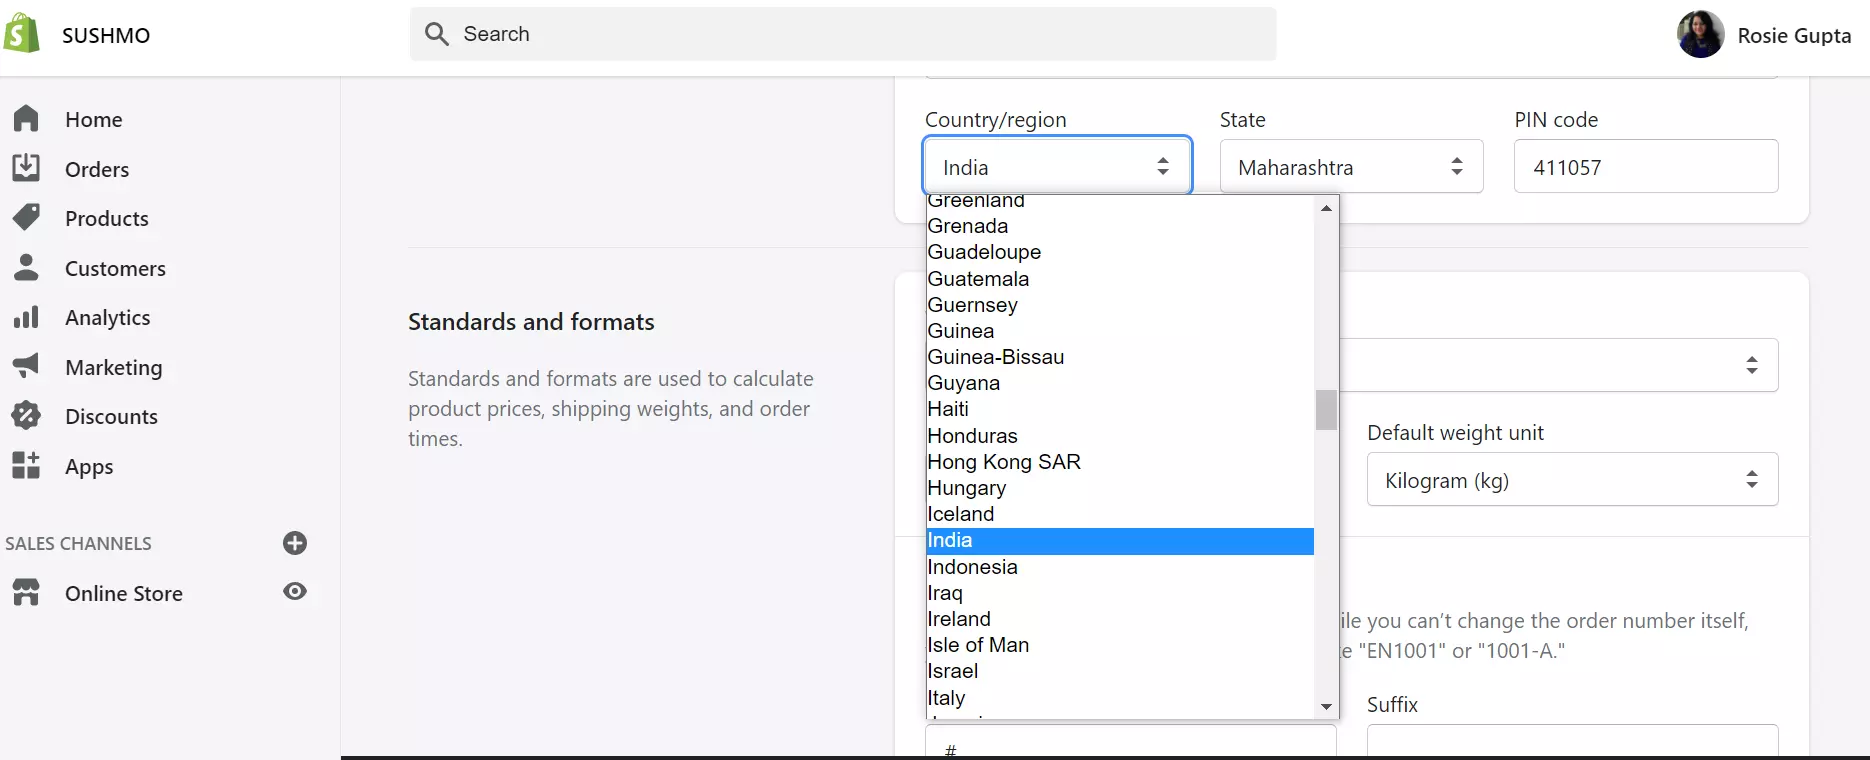
Task: Select Indonesia from the country list
Action: tap(1120, 567)
